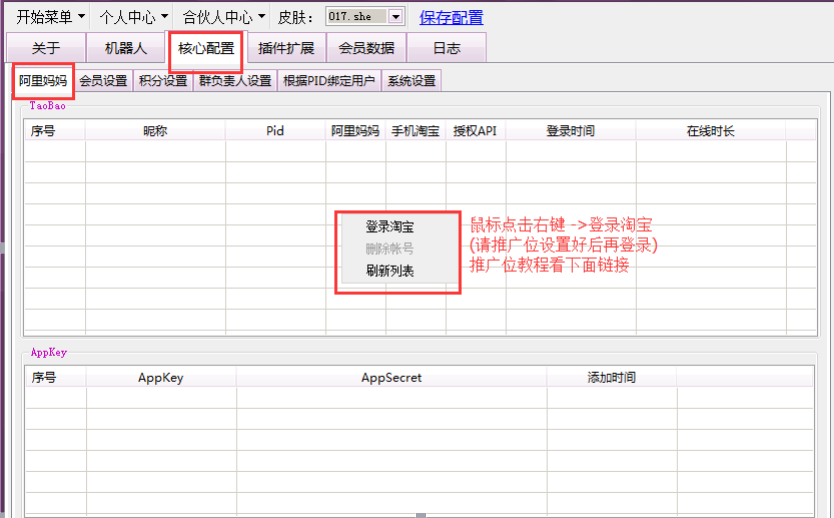
Task: Select the 阿里妈妈 sub-tab
Action: click(43, 81)
